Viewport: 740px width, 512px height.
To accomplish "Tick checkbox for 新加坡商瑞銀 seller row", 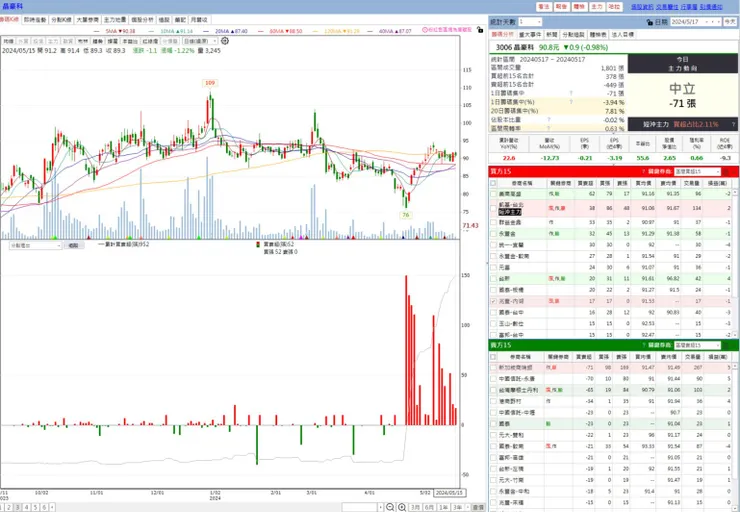I will [493, 368].
